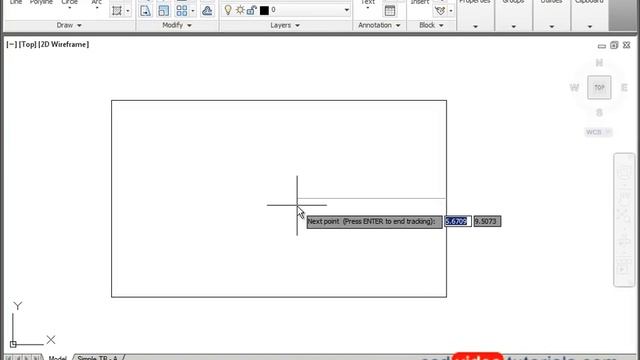Expand the Block panel

431,25
